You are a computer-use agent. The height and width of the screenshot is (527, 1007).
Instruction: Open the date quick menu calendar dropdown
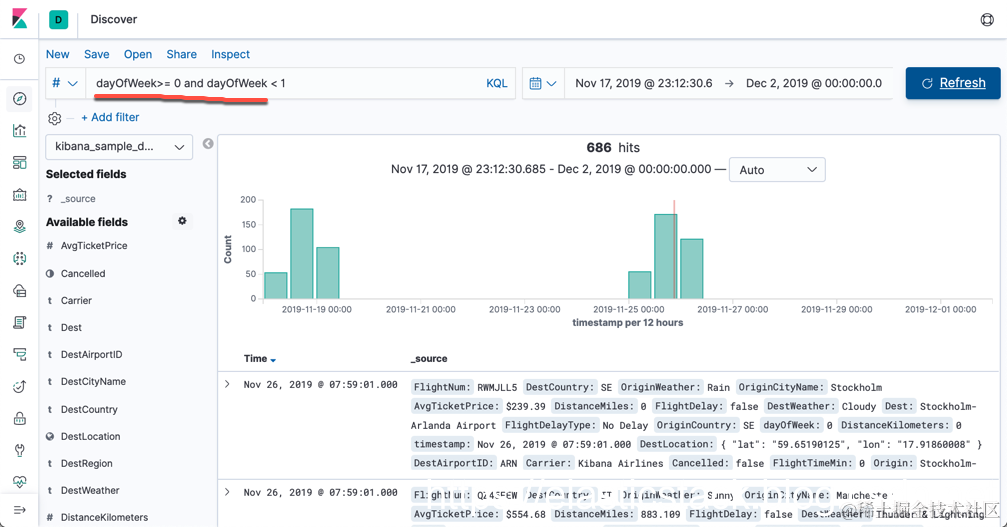[543, 83]
